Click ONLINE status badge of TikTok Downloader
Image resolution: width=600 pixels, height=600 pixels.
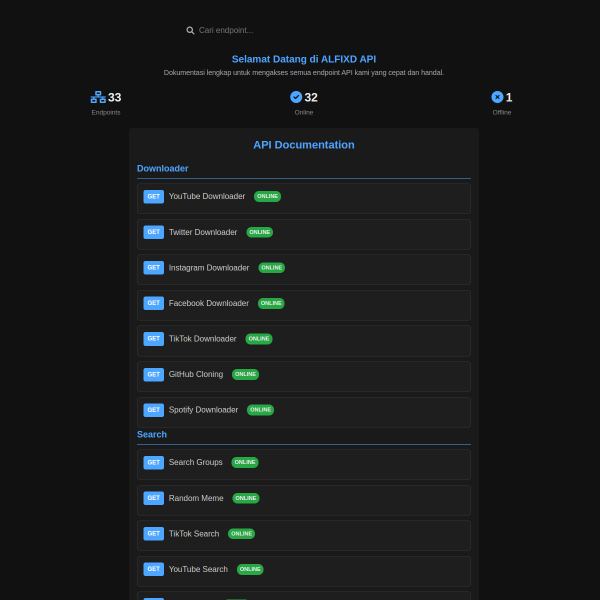click(259, 339)
